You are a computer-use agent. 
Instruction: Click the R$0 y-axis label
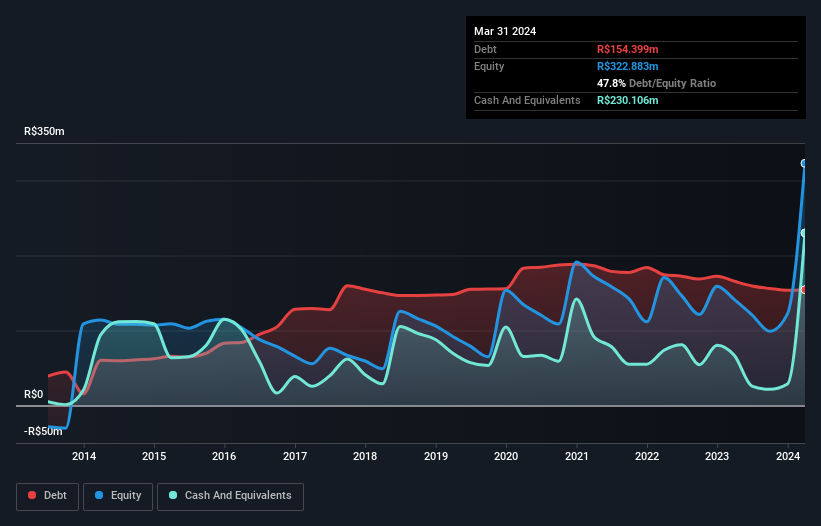34,394
